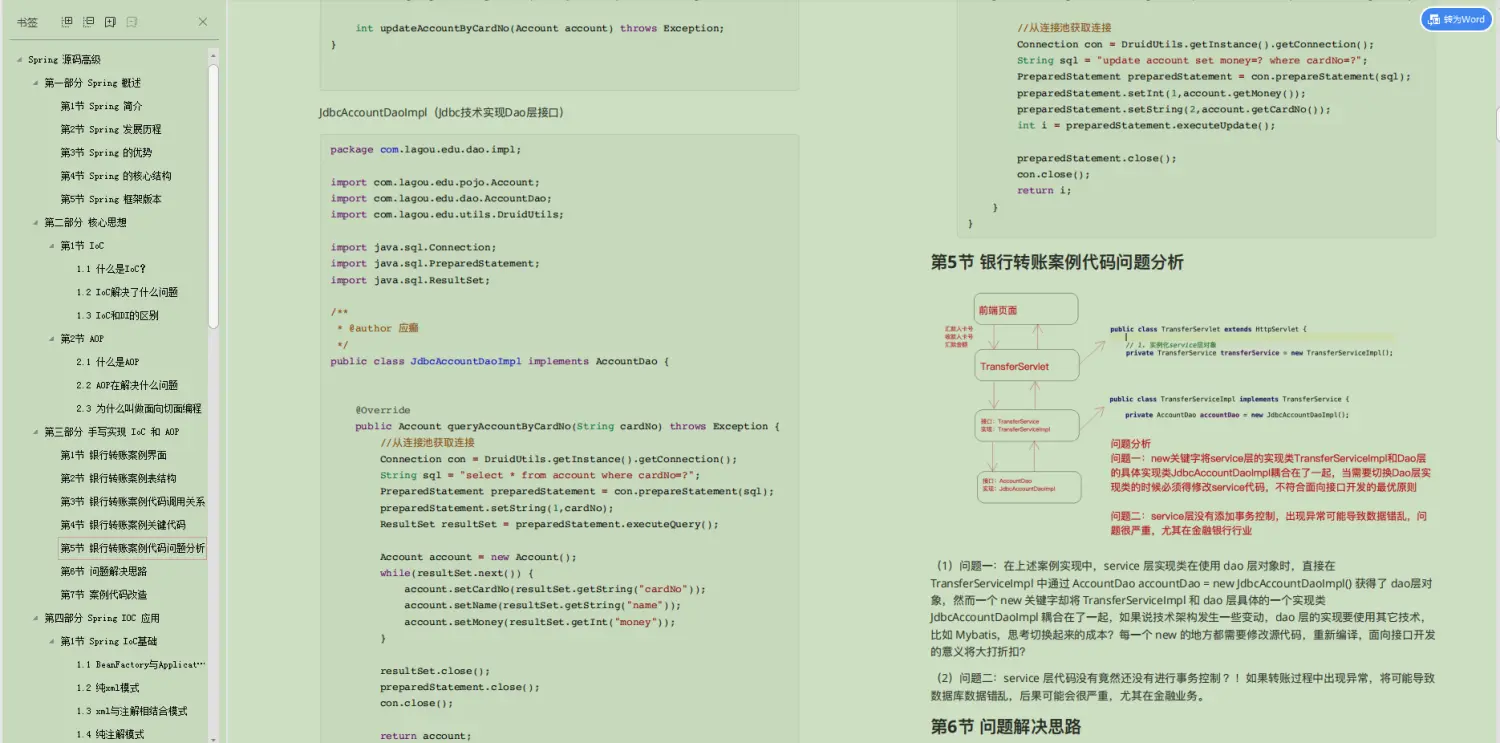Collapse the Spring 源码高级 root node
Screen dimensions: 1500x743
[x=20, y=60]
